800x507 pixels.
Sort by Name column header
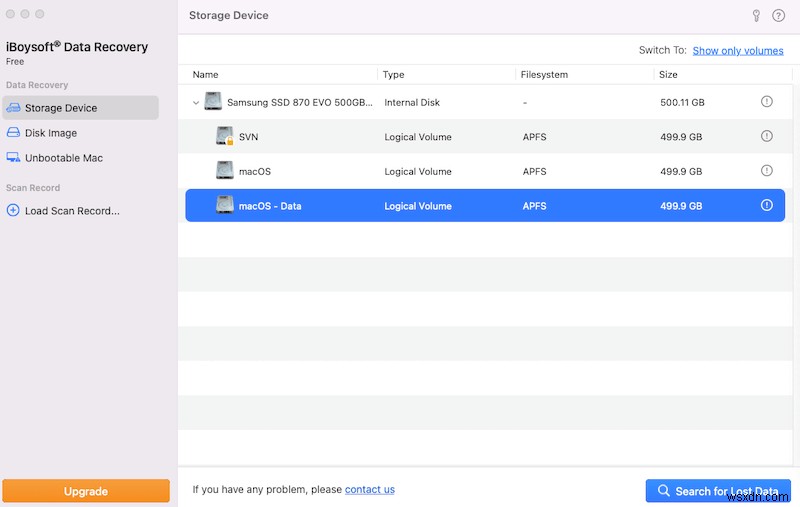click(x=206, y=75)
